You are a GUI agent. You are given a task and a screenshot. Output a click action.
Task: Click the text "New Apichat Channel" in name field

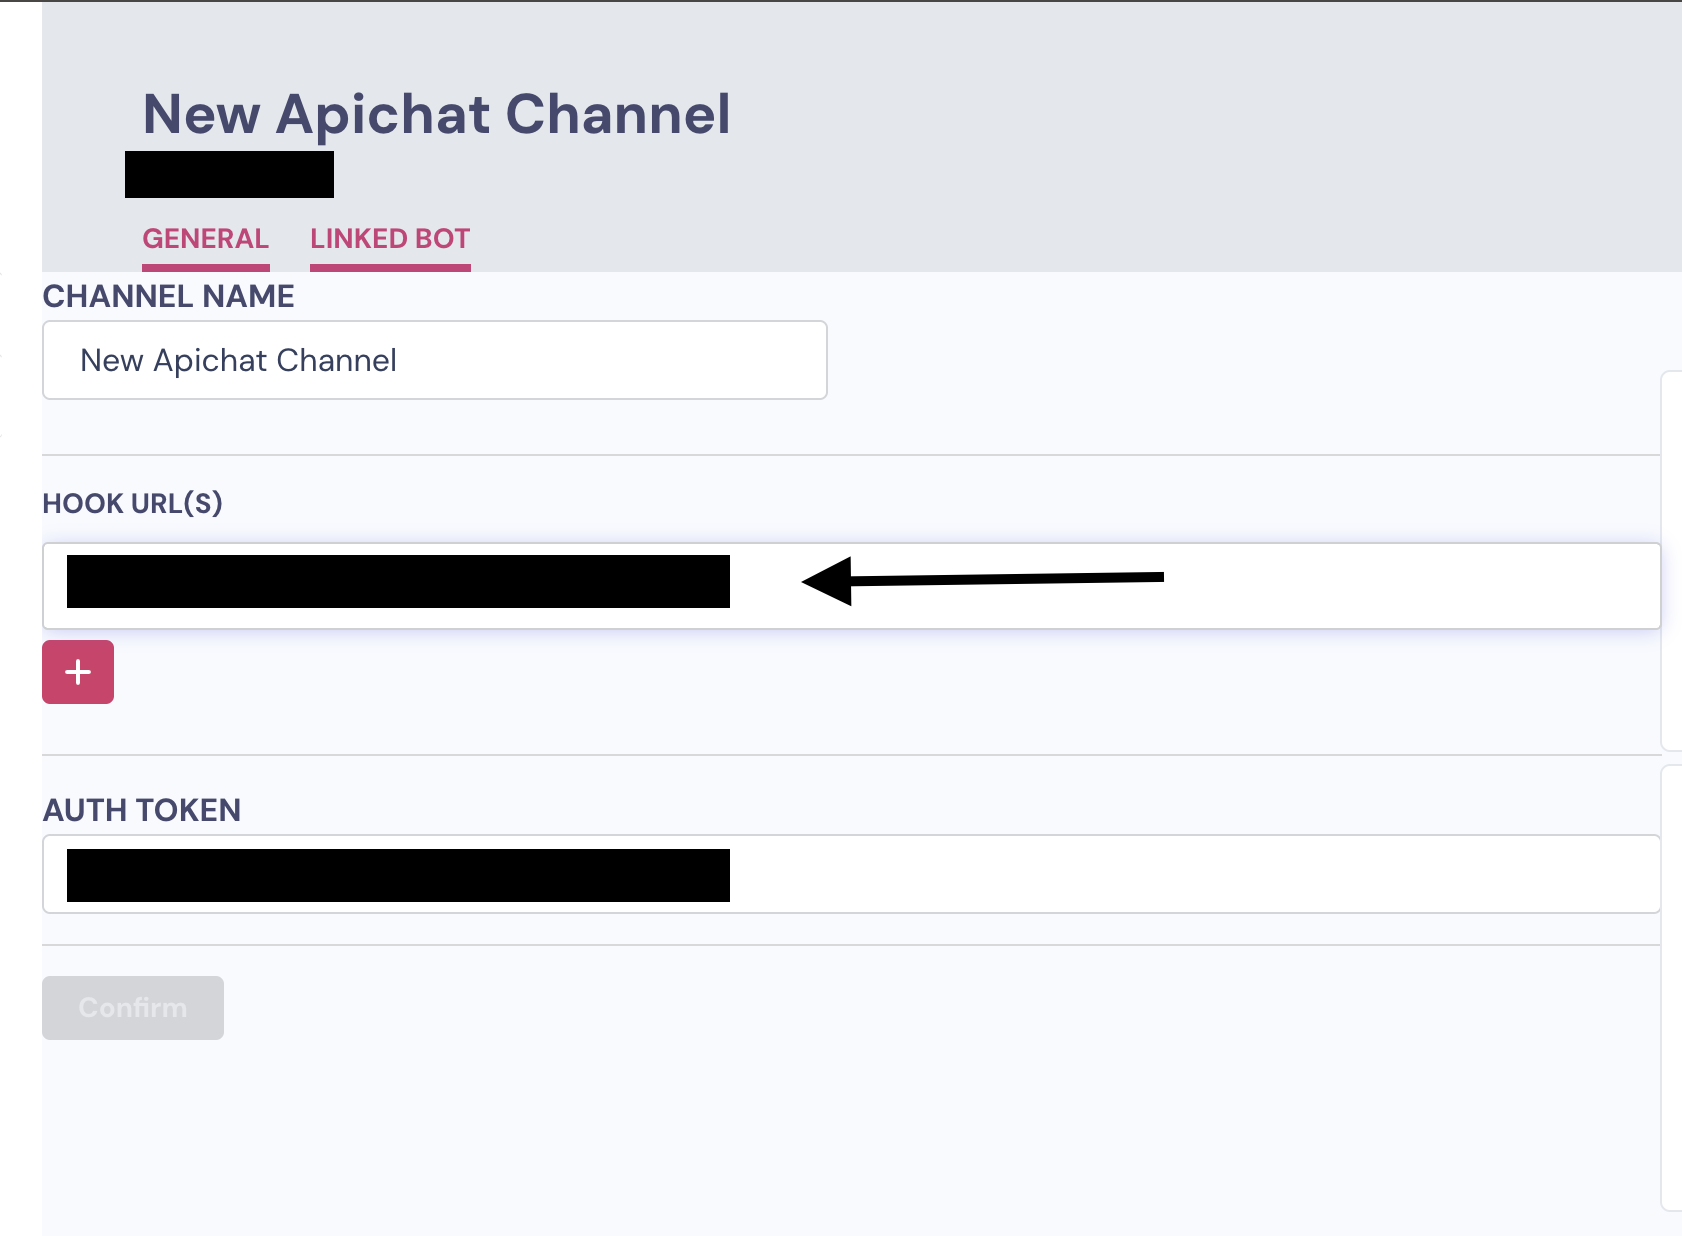click(238, 360)
